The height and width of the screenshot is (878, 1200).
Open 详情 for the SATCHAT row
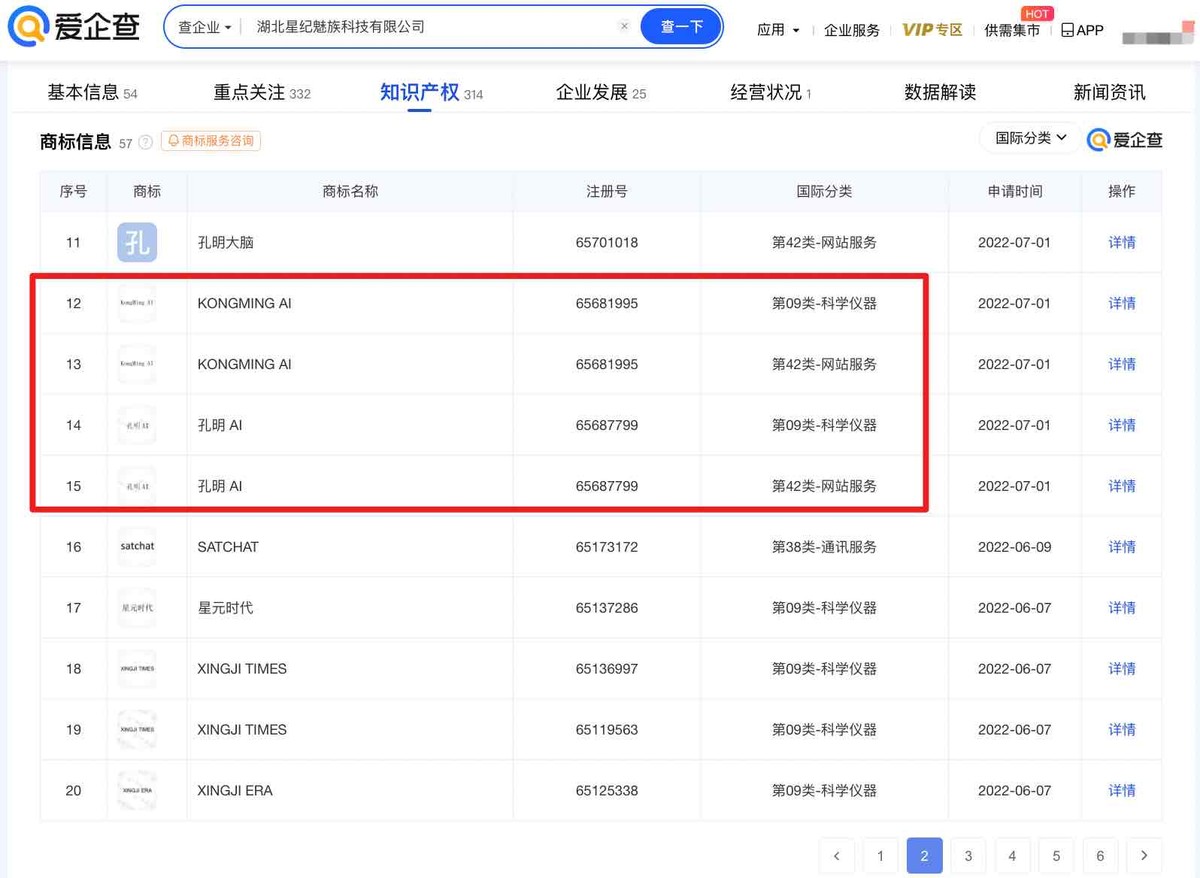(1122, 548)
